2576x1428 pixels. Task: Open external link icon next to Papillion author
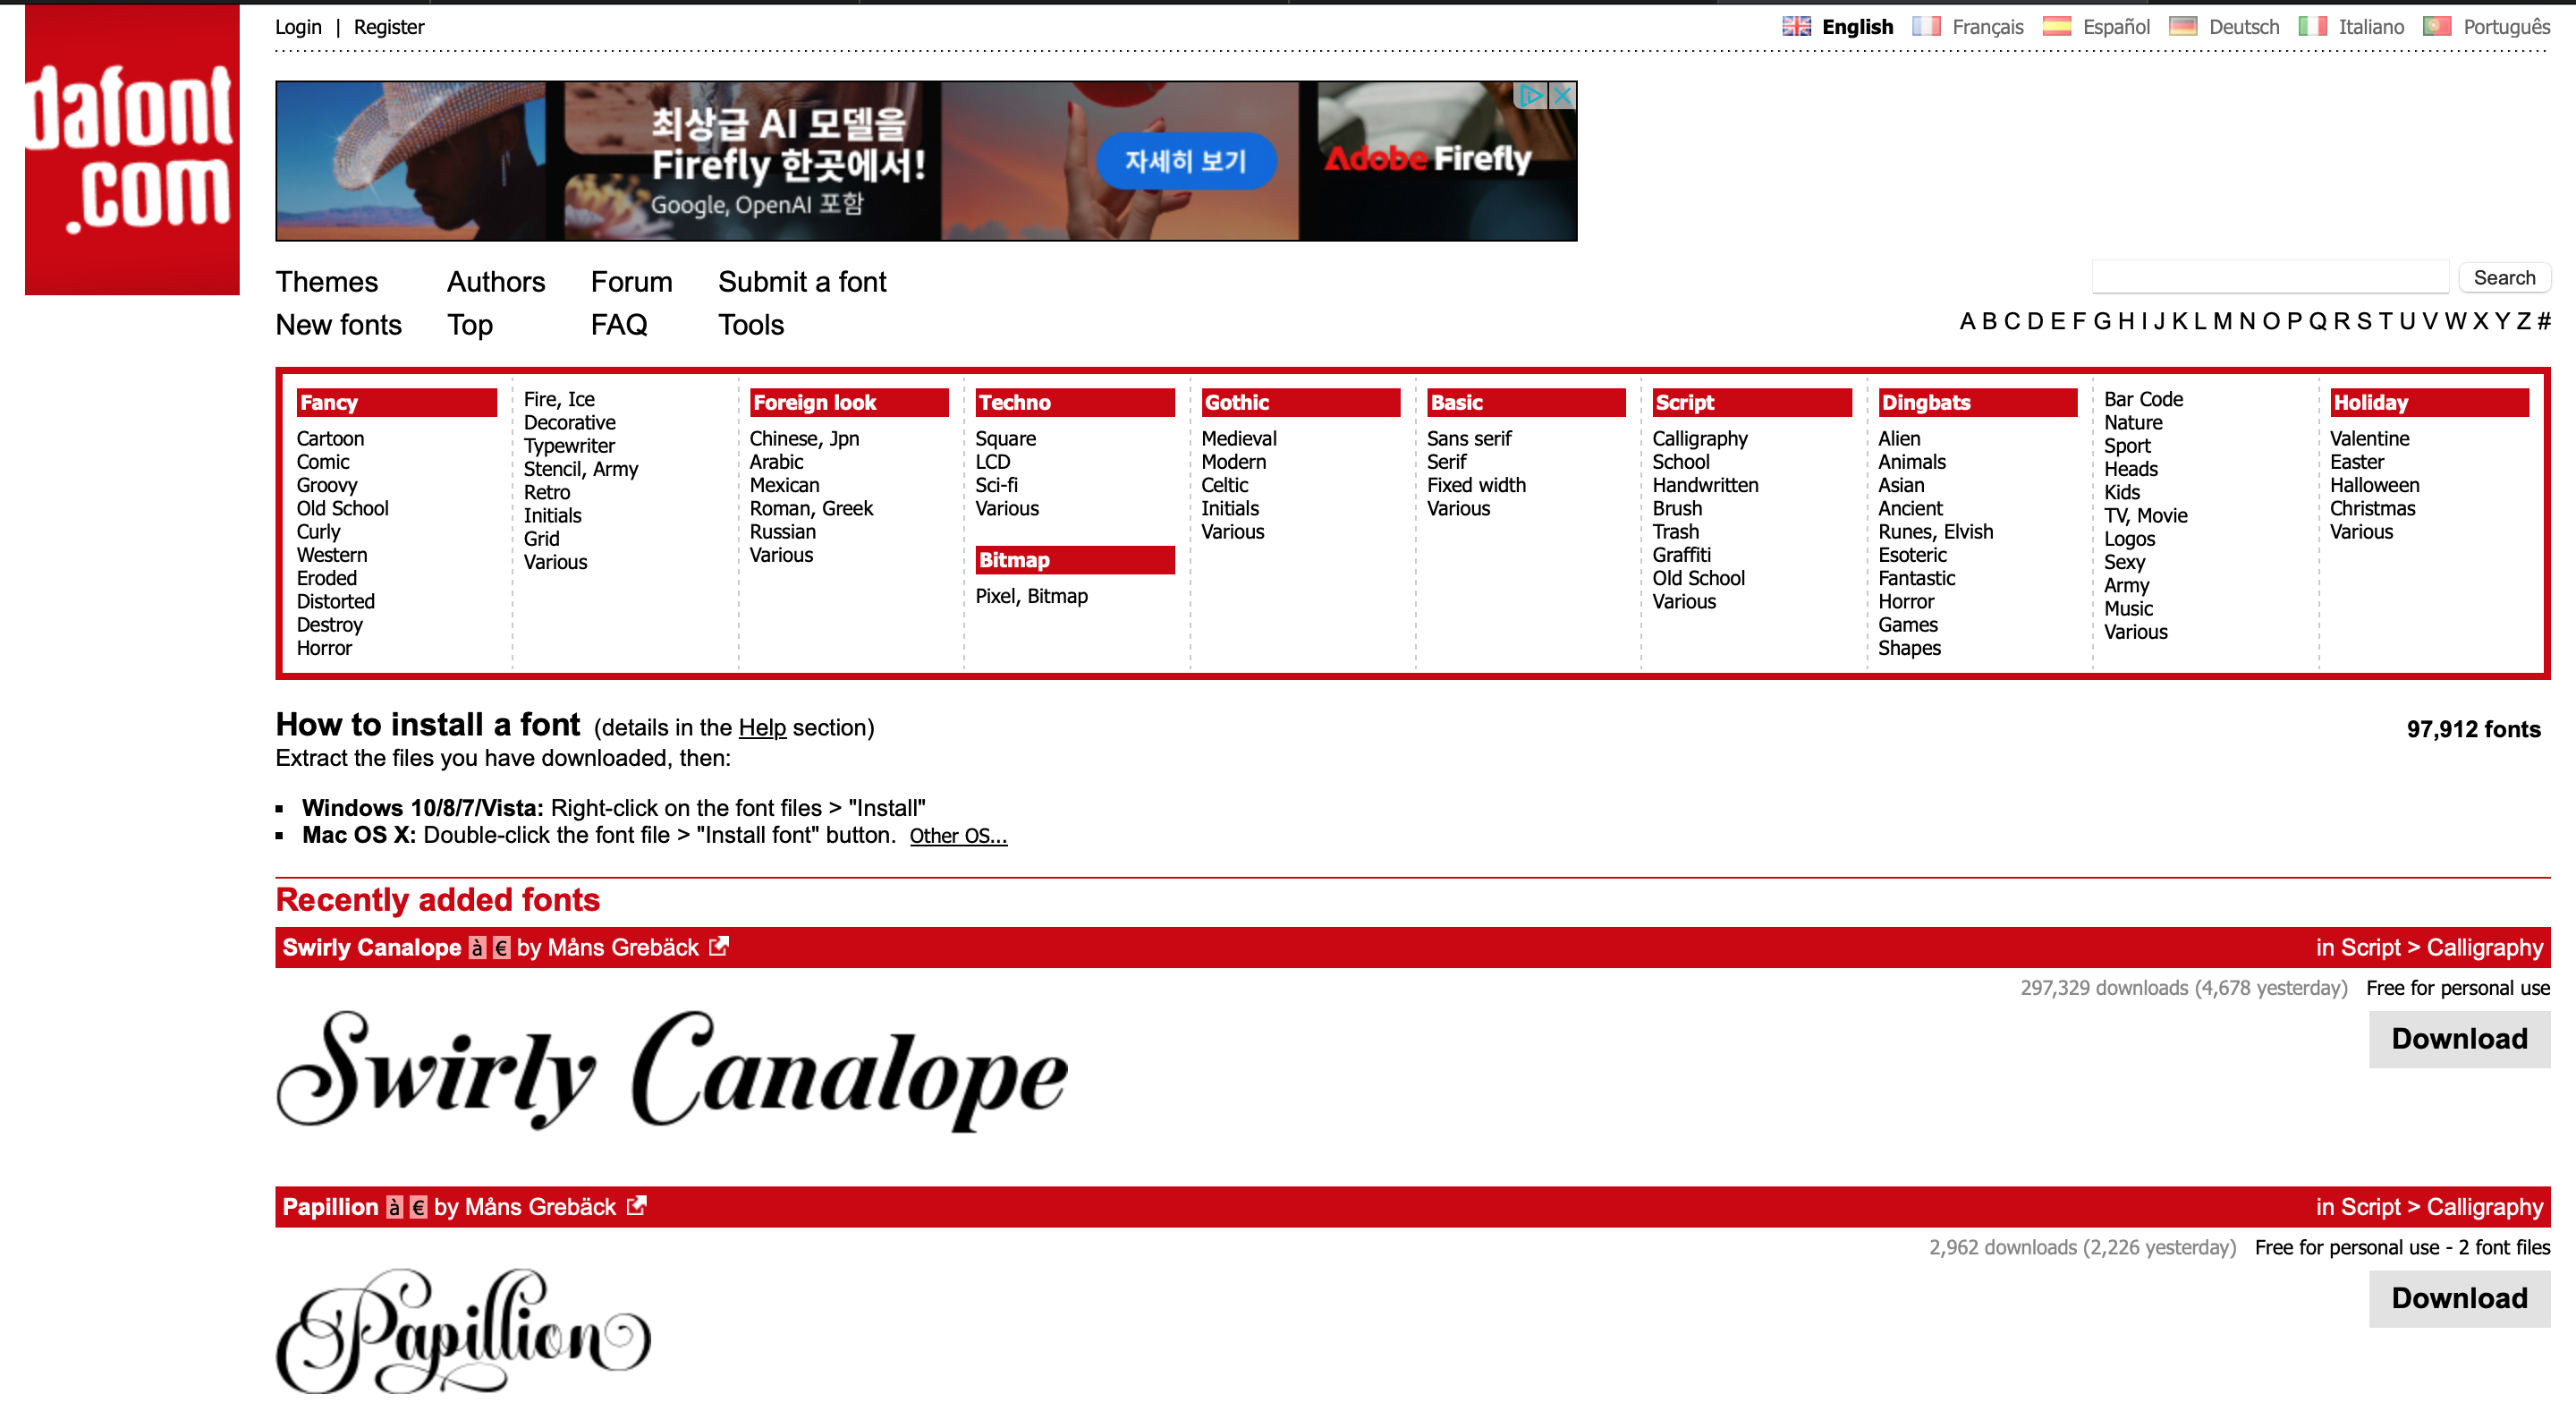[636, 1206]
